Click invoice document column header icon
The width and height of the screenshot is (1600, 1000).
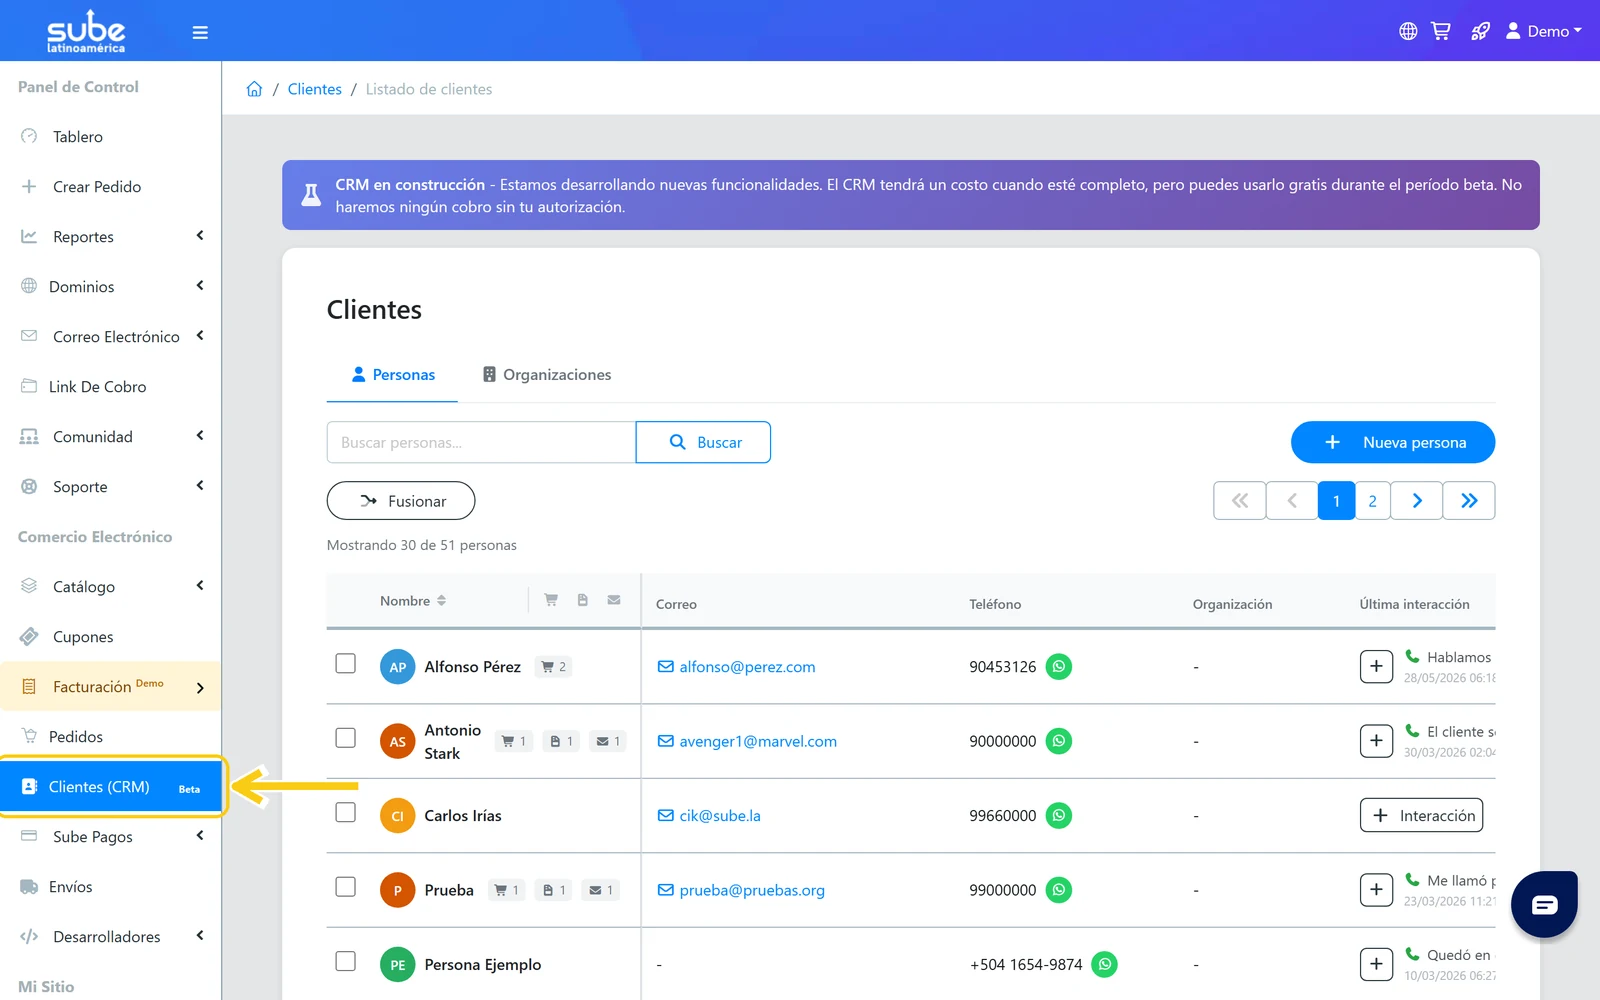tap(583, 600)
